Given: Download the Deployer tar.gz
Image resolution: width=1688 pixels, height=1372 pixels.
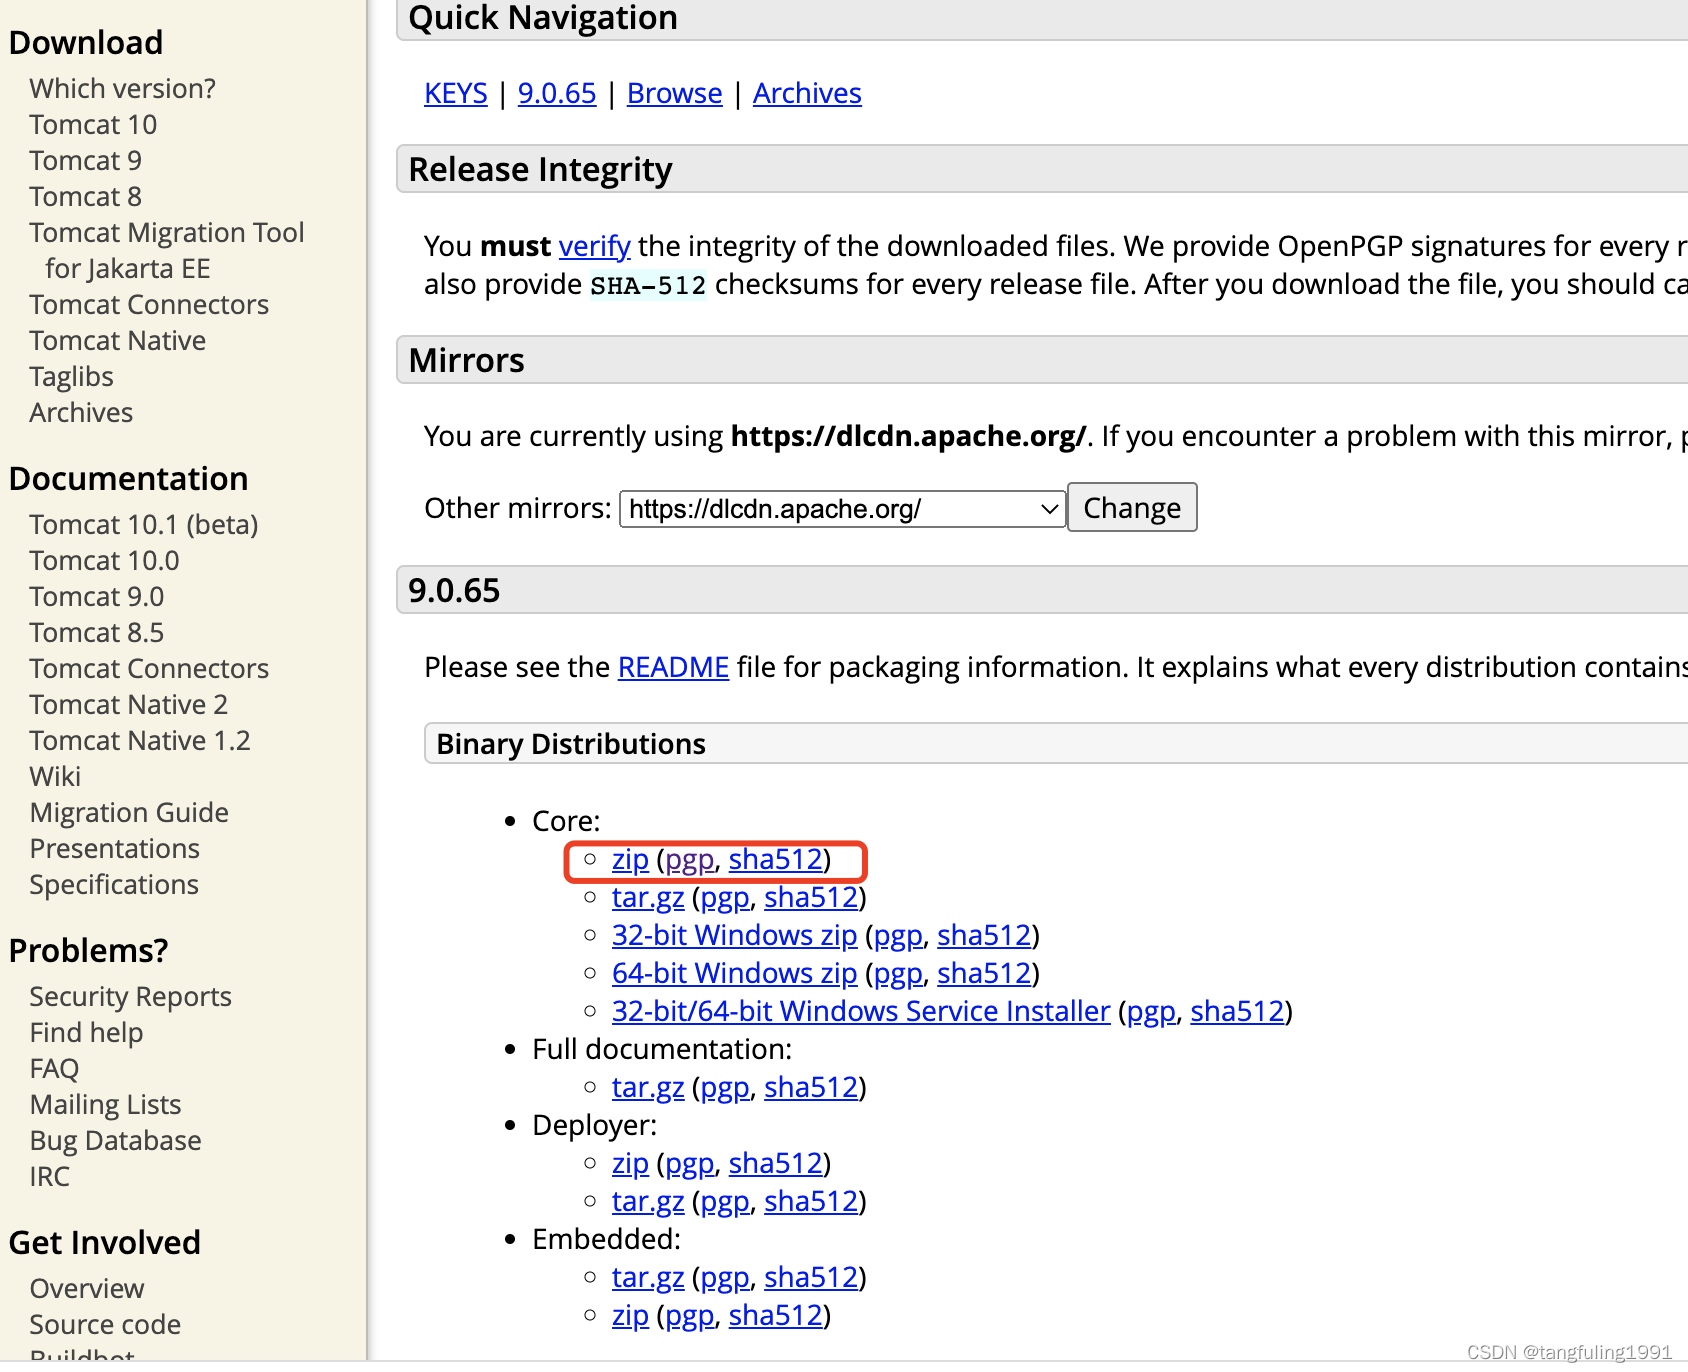Looking at the screenshot, I should point(648,1202).
